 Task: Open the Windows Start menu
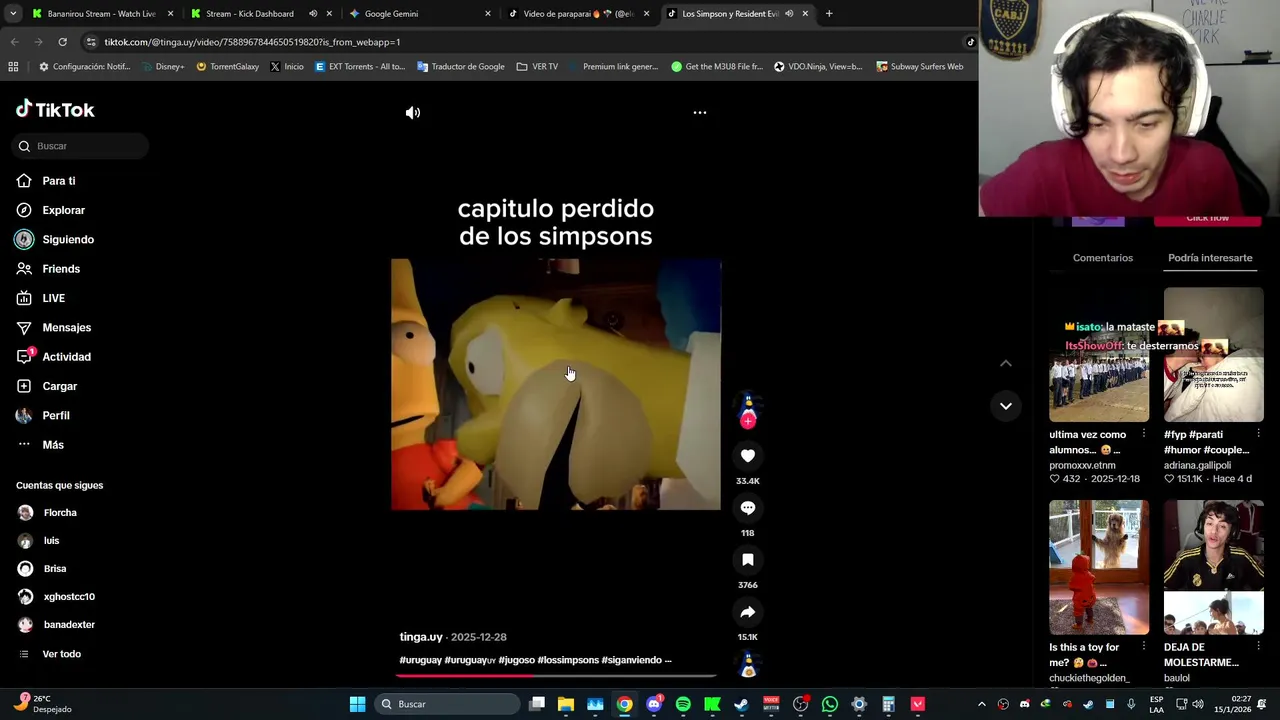[x=357, y=704]
